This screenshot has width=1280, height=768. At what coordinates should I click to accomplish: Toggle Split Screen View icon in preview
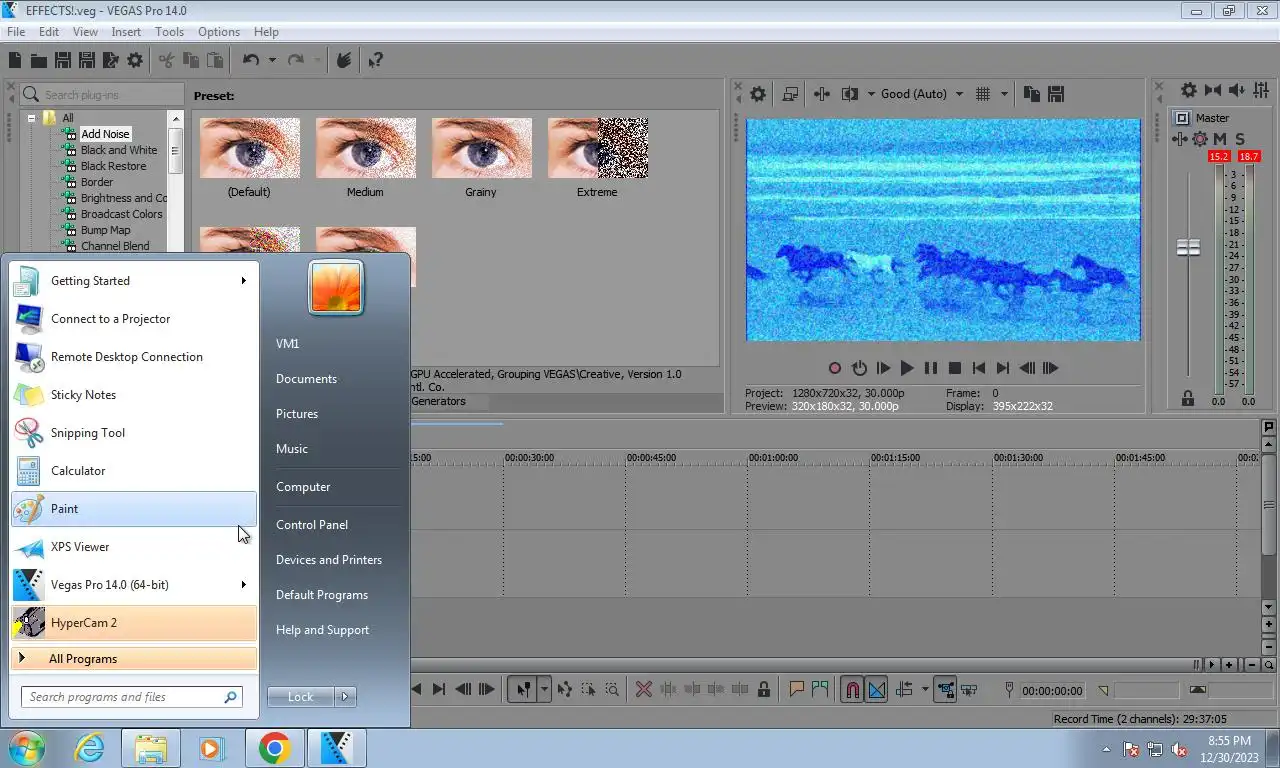click(850, 94)
